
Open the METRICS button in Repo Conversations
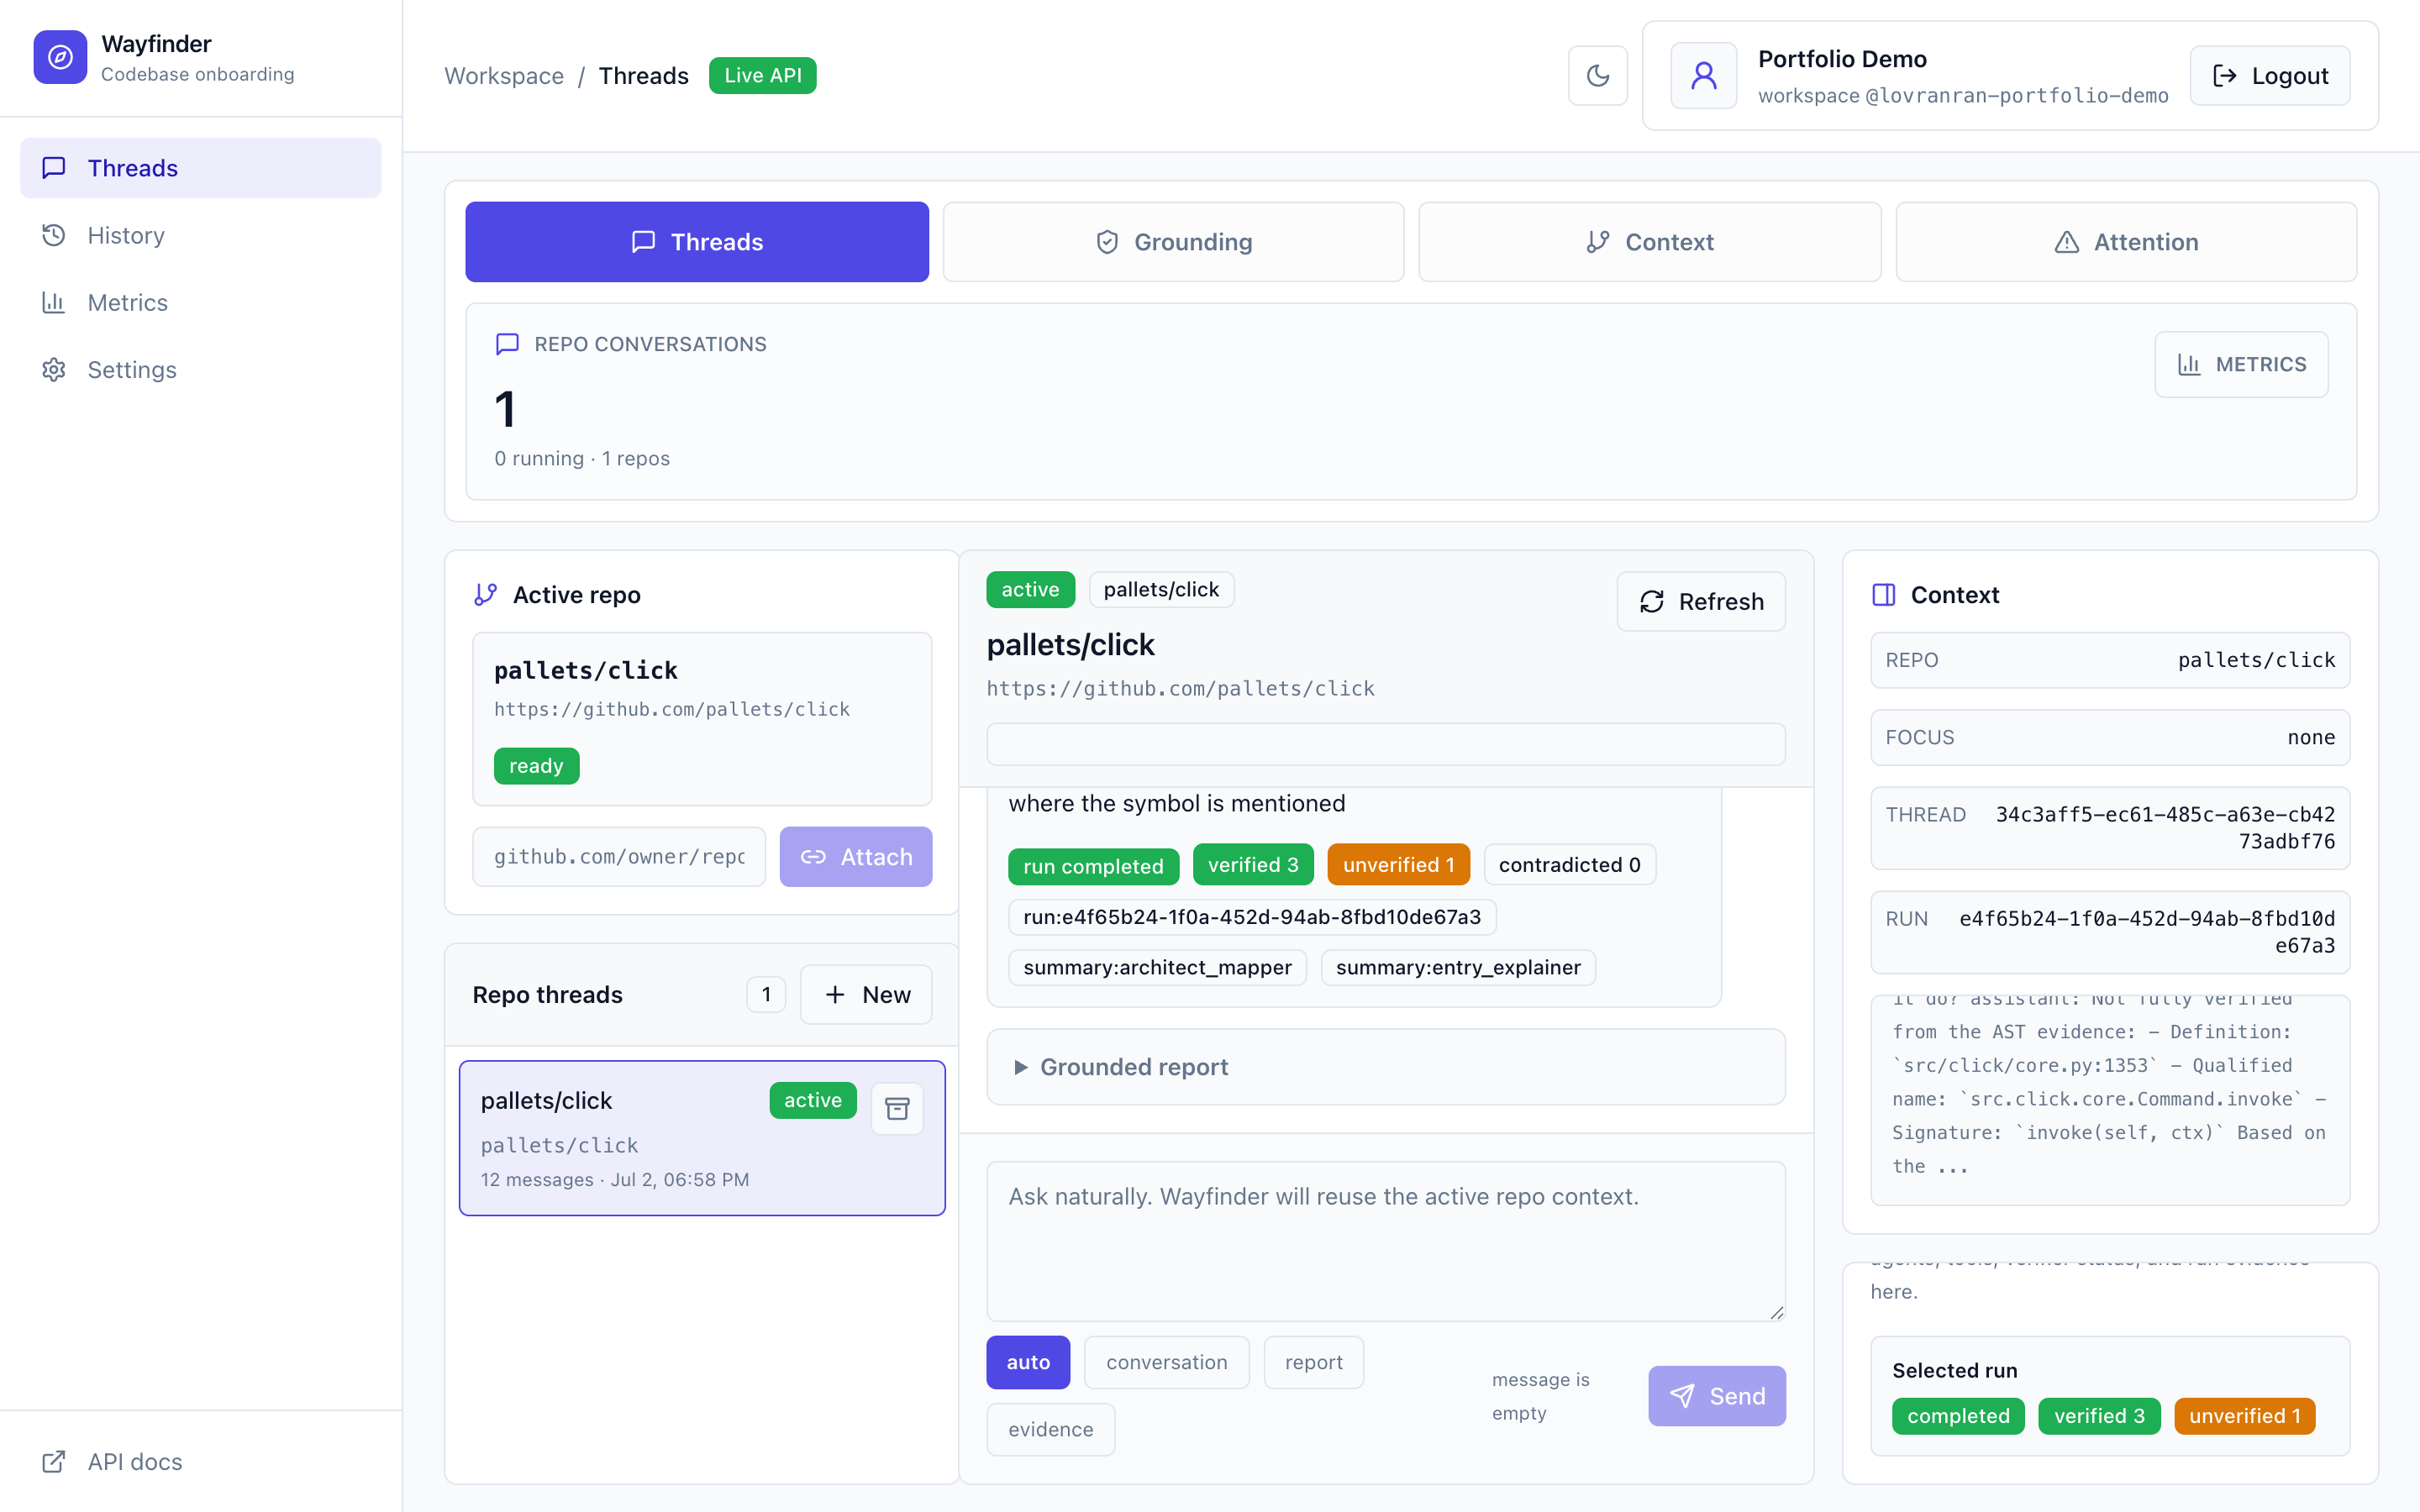(x=2241, y=365)
